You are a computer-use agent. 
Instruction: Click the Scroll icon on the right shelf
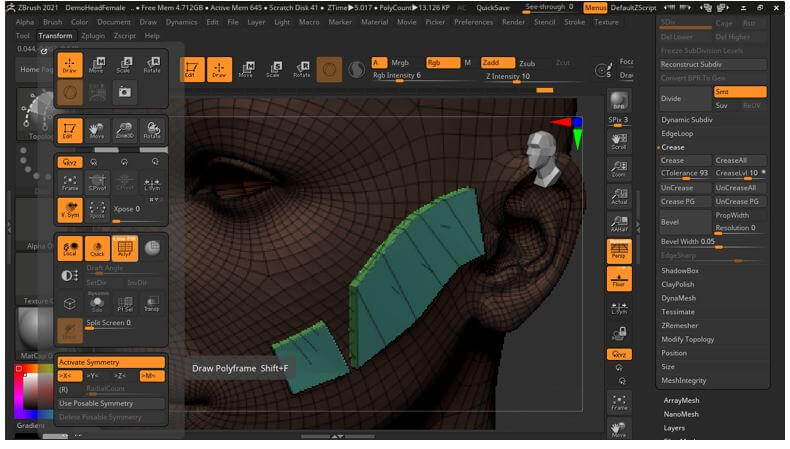[x=619, y=142]
